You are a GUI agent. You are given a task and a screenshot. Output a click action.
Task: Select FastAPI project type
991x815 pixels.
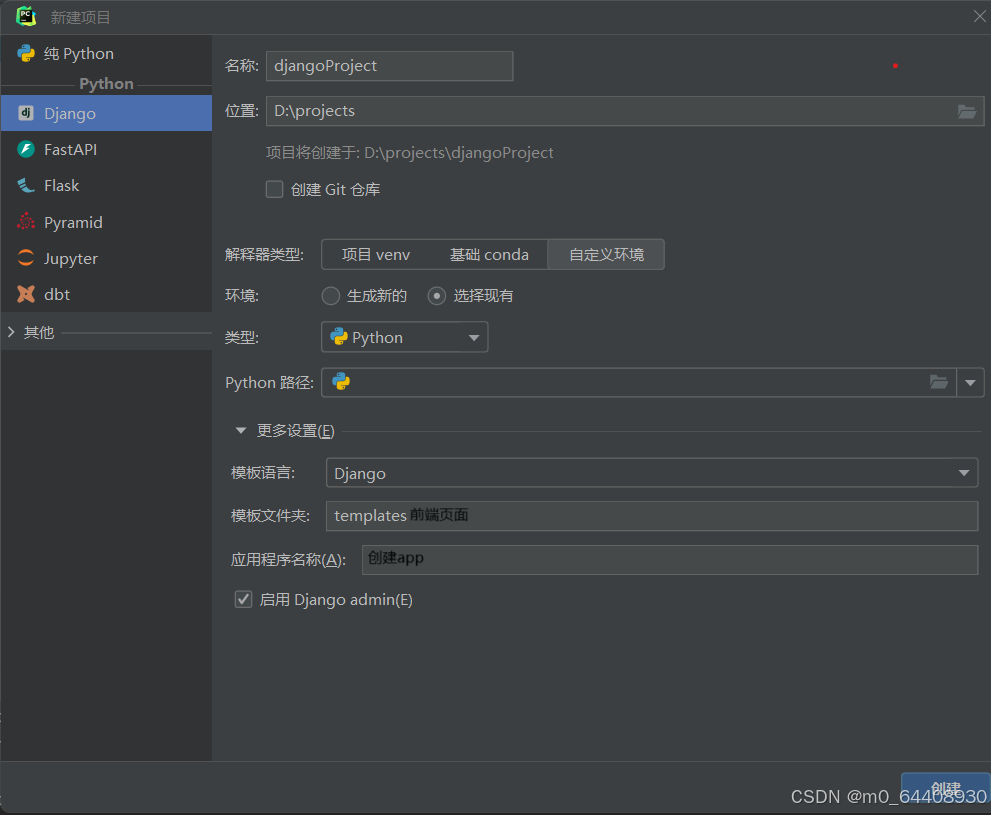(x=106, y=149)
